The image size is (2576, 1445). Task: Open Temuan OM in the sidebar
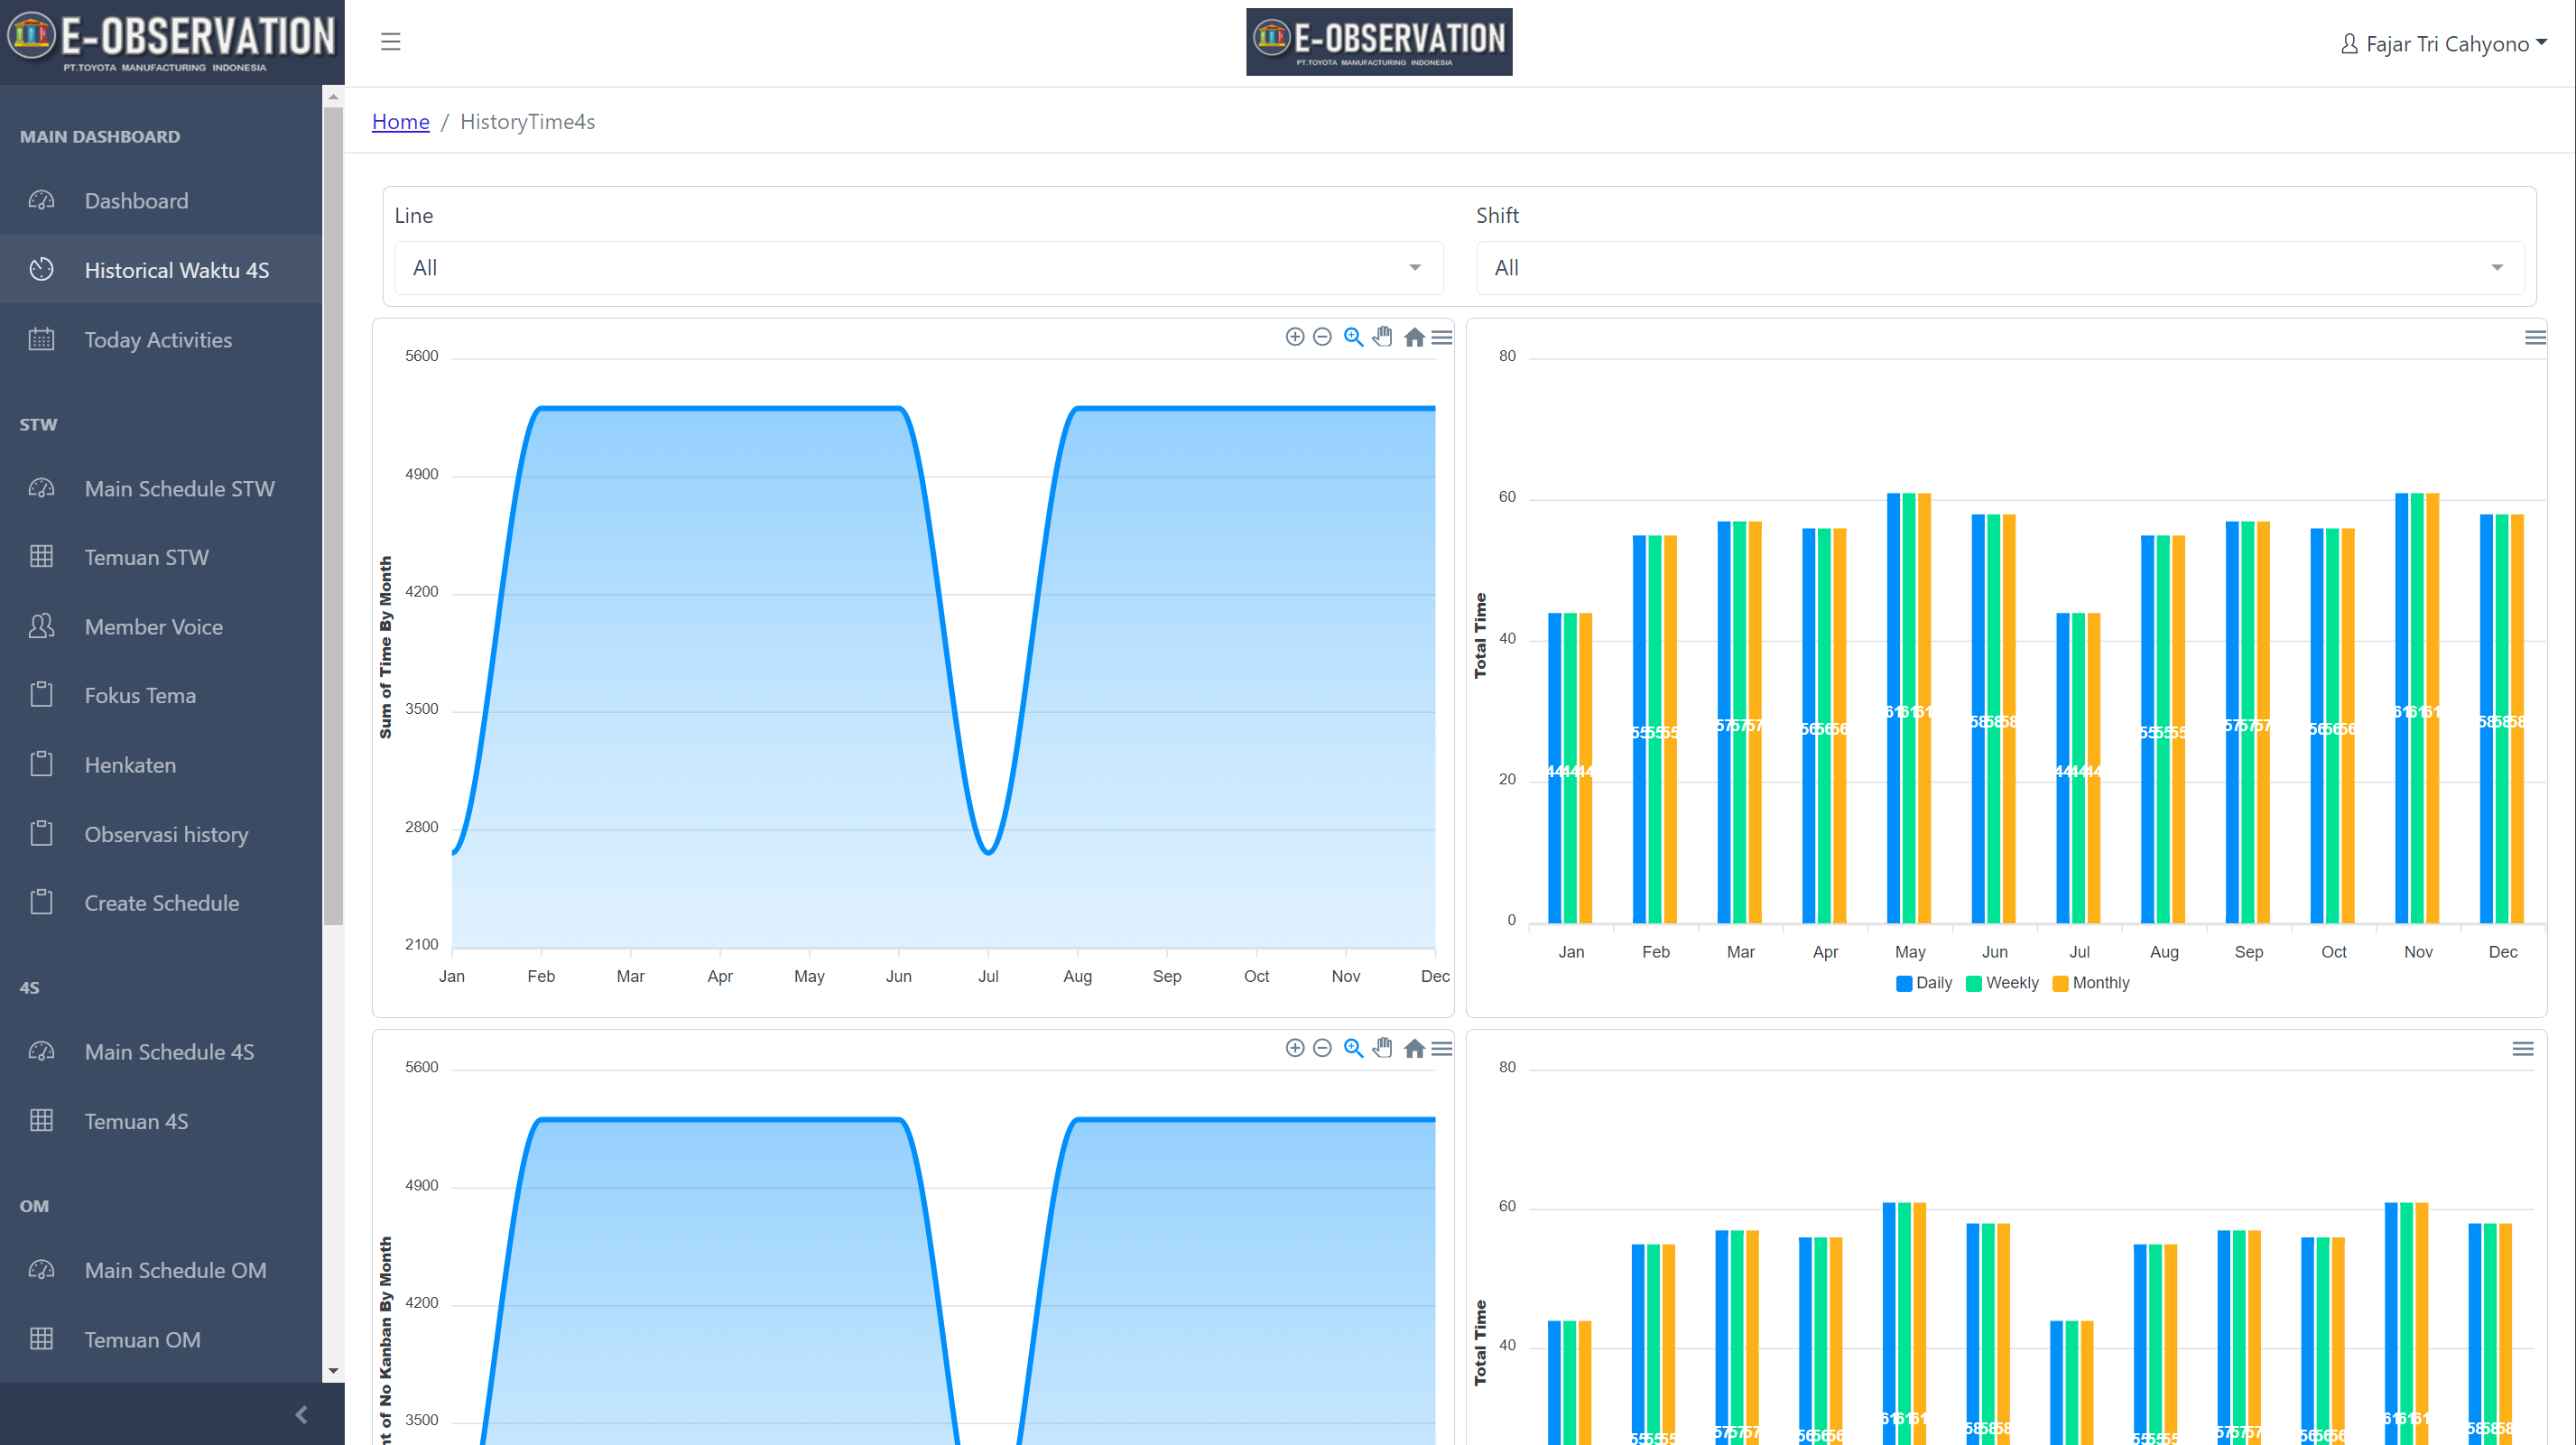(x=161, y=1339)
